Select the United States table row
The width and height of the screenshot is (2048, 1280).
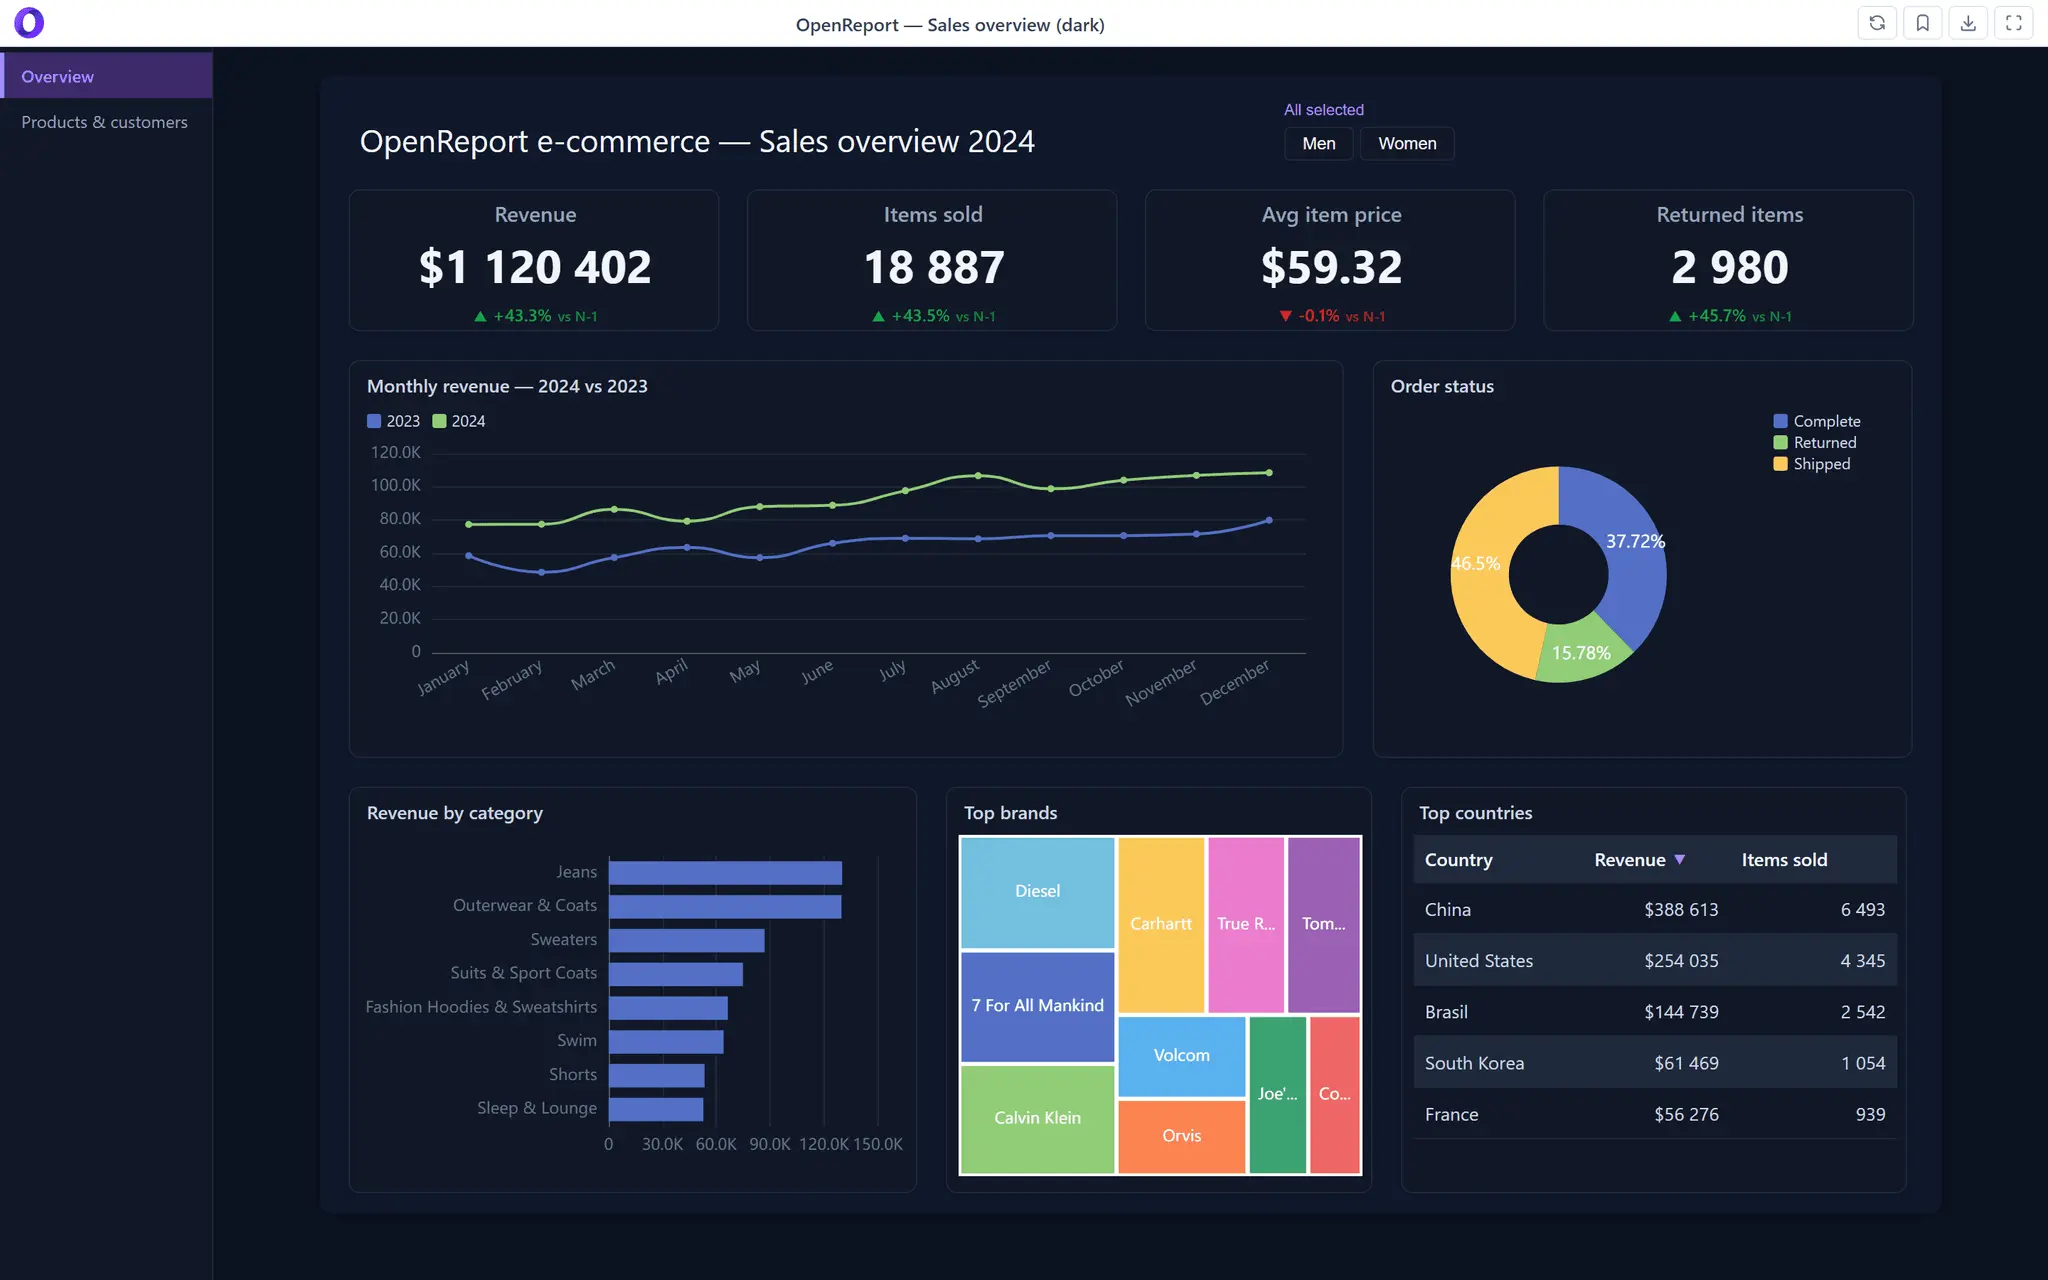coord(1655,960)
